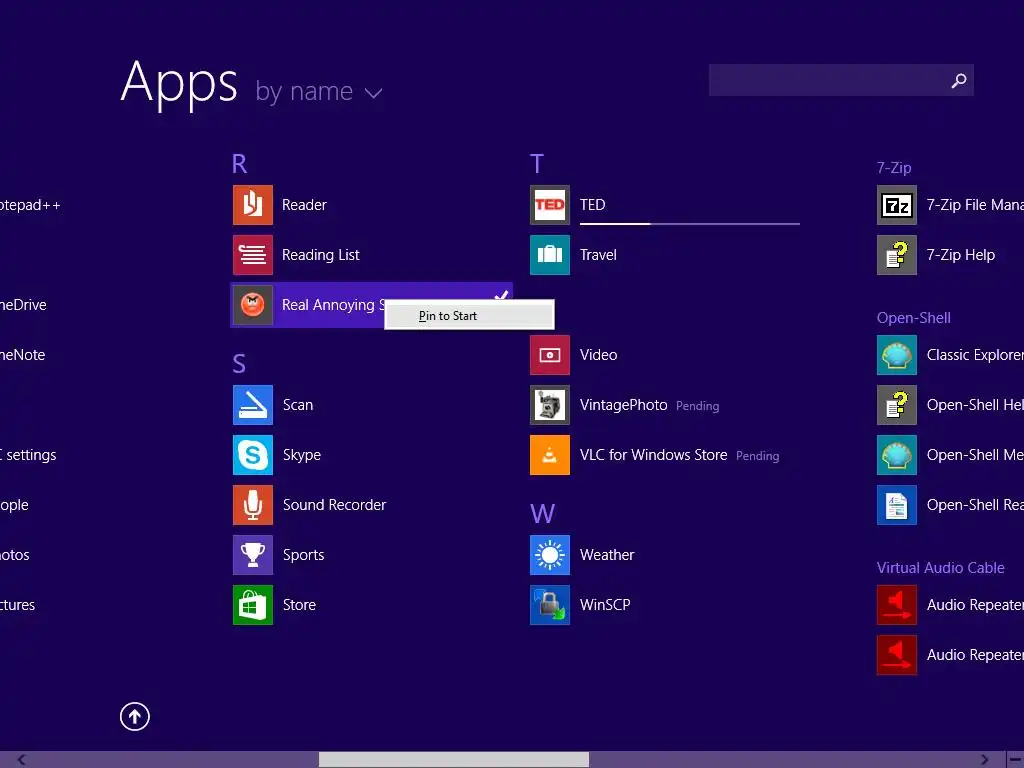This screenshot has height=768, width=1024.
Task: Jump to the T letter group header
Action: point(537,164)
